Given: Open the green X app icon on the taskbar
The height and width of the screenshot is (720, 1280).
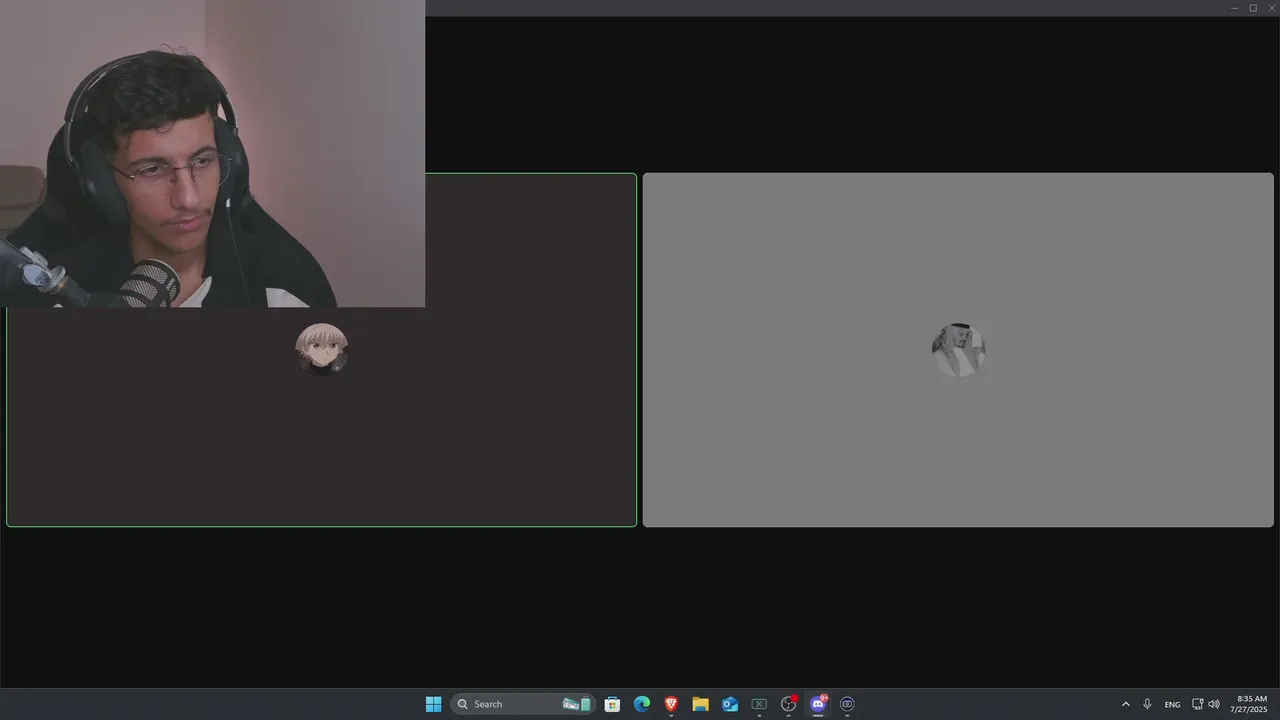Looking at the screenshot, I should (x=759, y=704).
